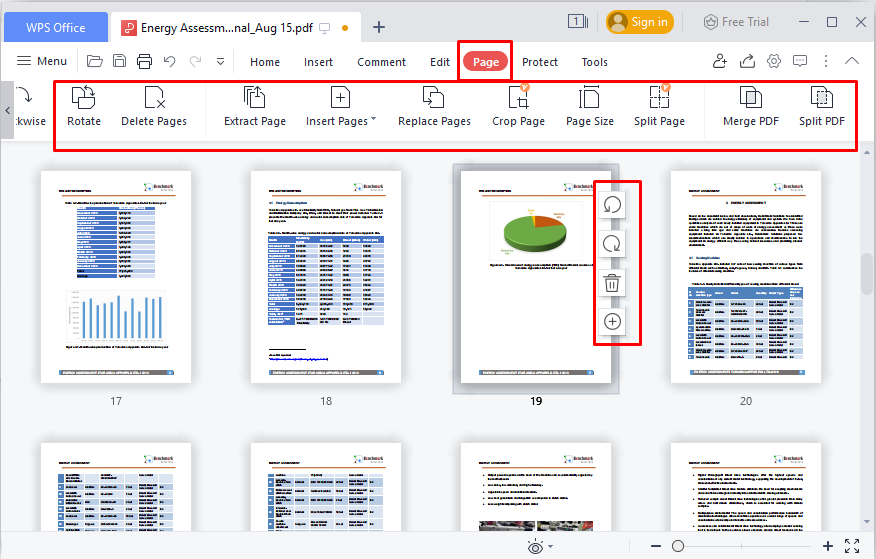The image size is (876, 559).
Task: Click the Rotate pages tool
Action: 84,107
